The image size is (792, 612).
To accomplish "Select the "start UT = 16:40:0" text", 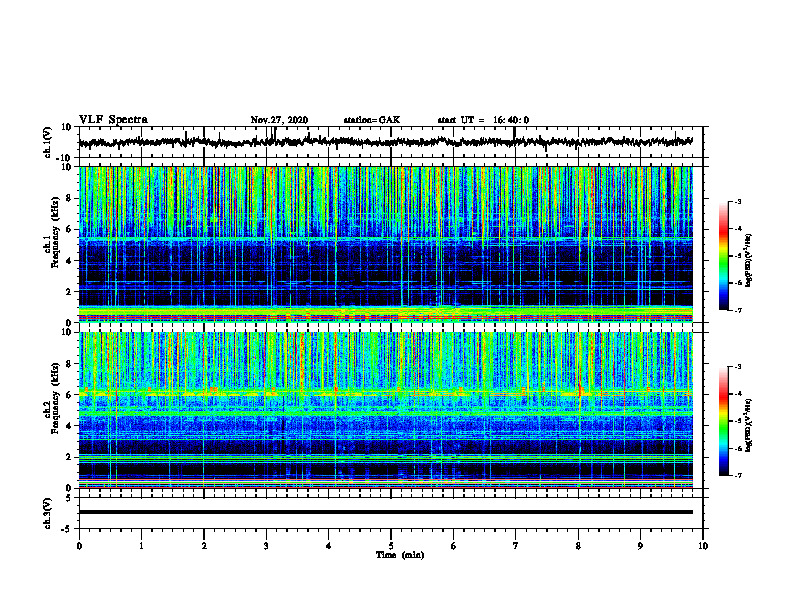I will (x=483, y=120).
